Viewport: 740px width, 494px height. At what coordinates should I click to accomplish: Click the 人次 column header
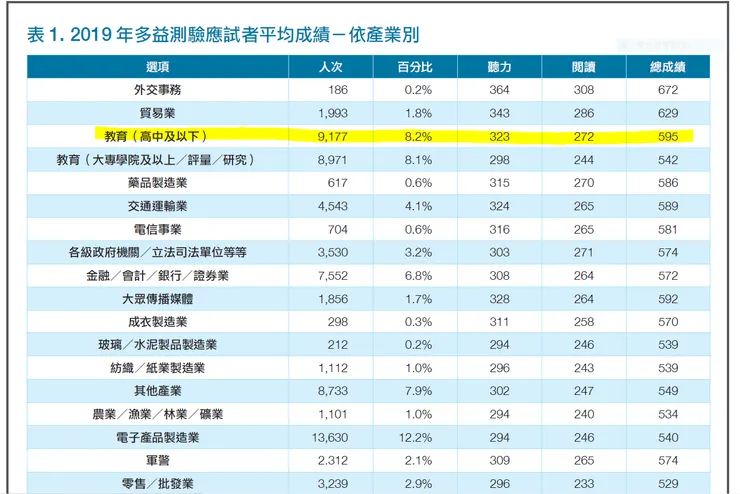click(x=331, y=67)
